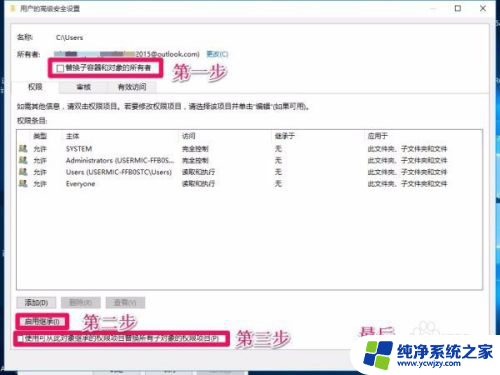
Task: Select the Administrators permission entry
Action: [249, 160]
